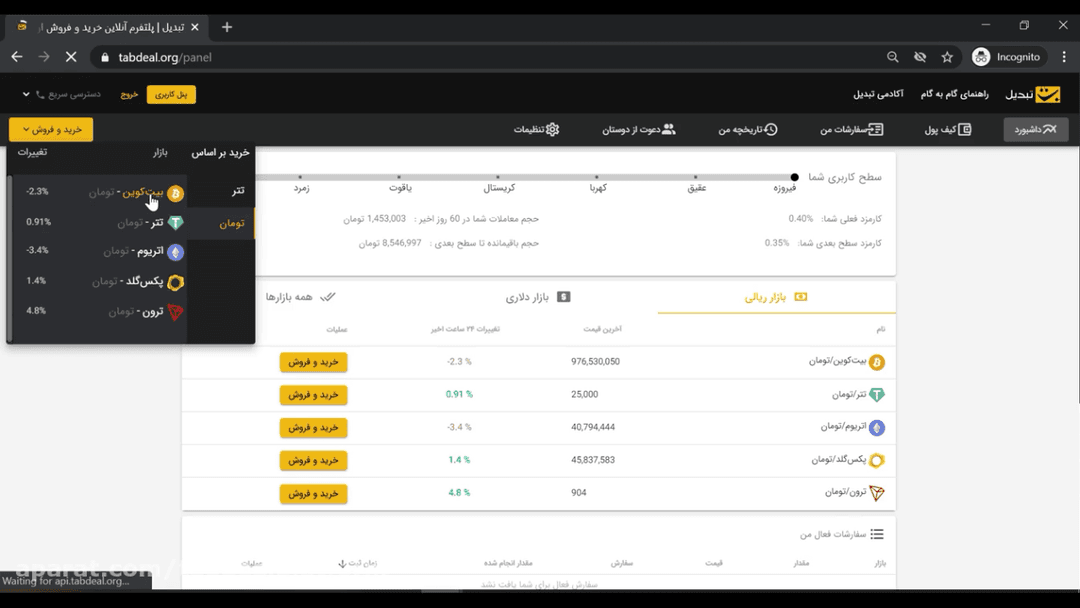The image size is (1080, 608).
Task: Switch to all markets (همه بازارها) tab
Action: 300,297
